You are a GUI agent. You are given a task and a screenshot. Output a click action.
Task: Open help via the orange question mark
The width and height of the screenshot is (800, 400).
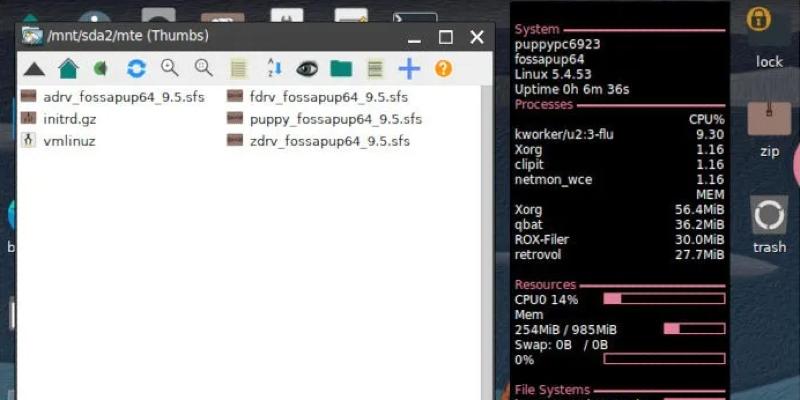443,69
